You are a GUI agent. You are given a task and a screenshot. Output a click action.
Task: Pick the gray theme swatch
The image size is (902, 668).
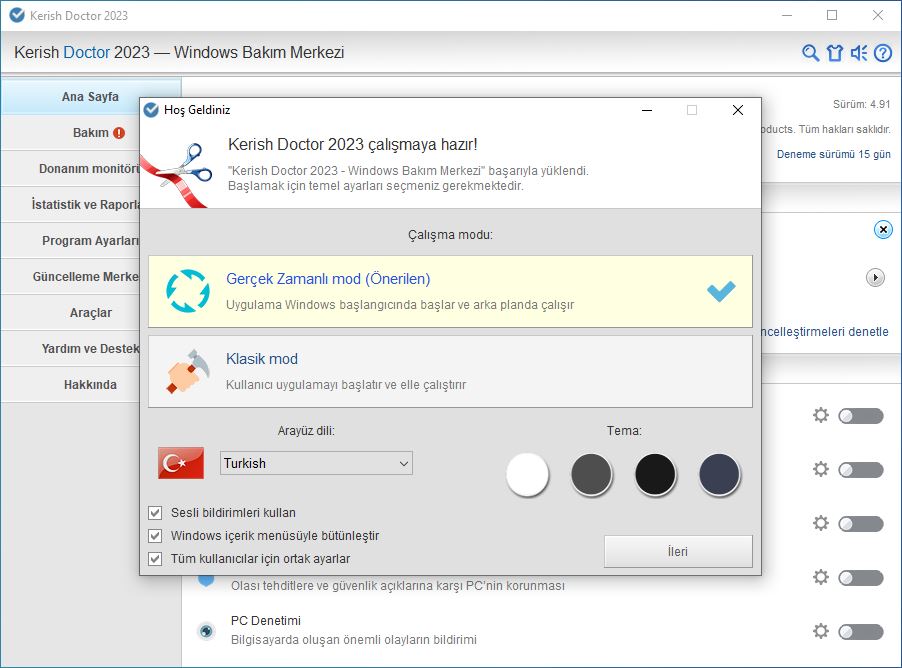[x=591, y=474]
